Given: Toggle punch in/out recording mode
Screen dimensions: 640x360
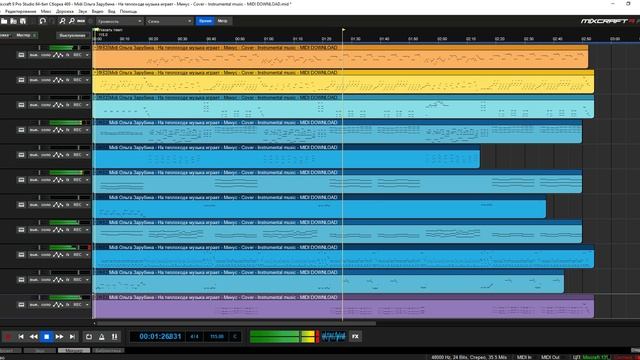Looking at the screenshot, I should 115,337.
